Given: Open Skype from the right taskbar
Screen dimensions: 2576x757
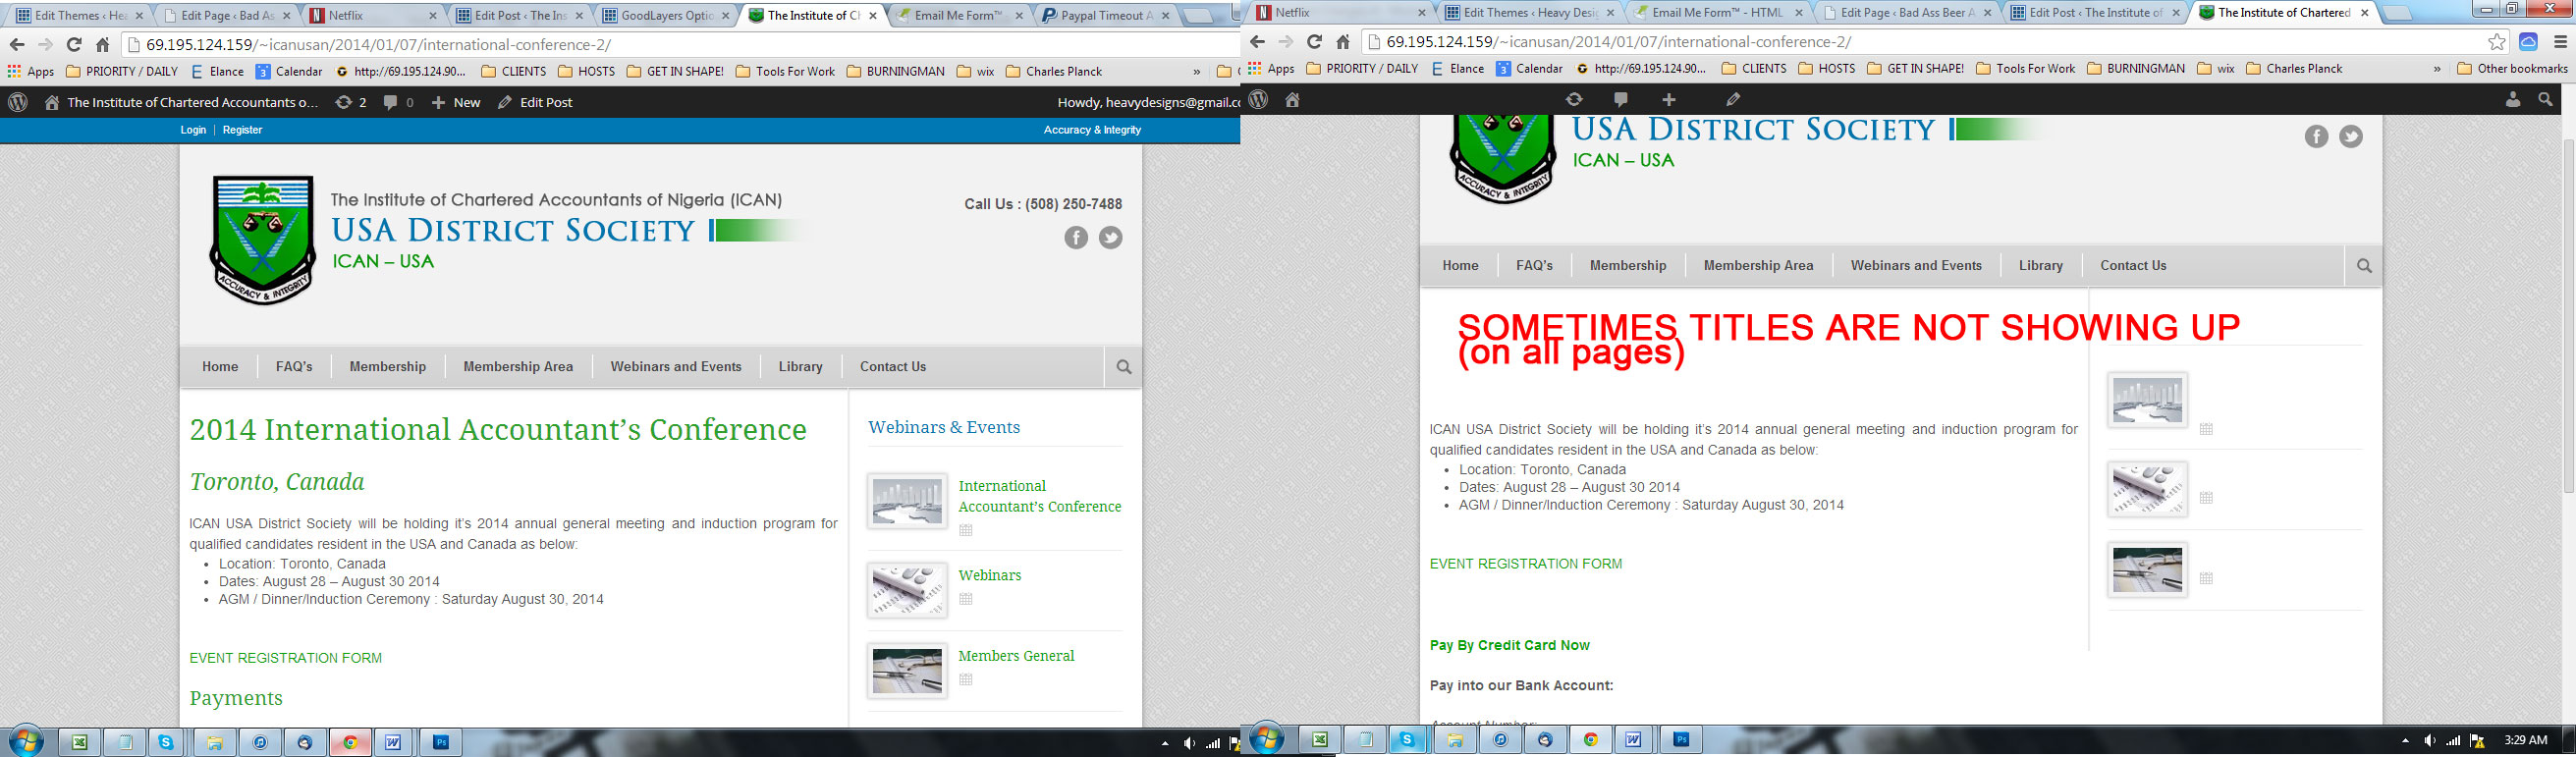Looking at the screenshot, I should (x=1407, y=740).
